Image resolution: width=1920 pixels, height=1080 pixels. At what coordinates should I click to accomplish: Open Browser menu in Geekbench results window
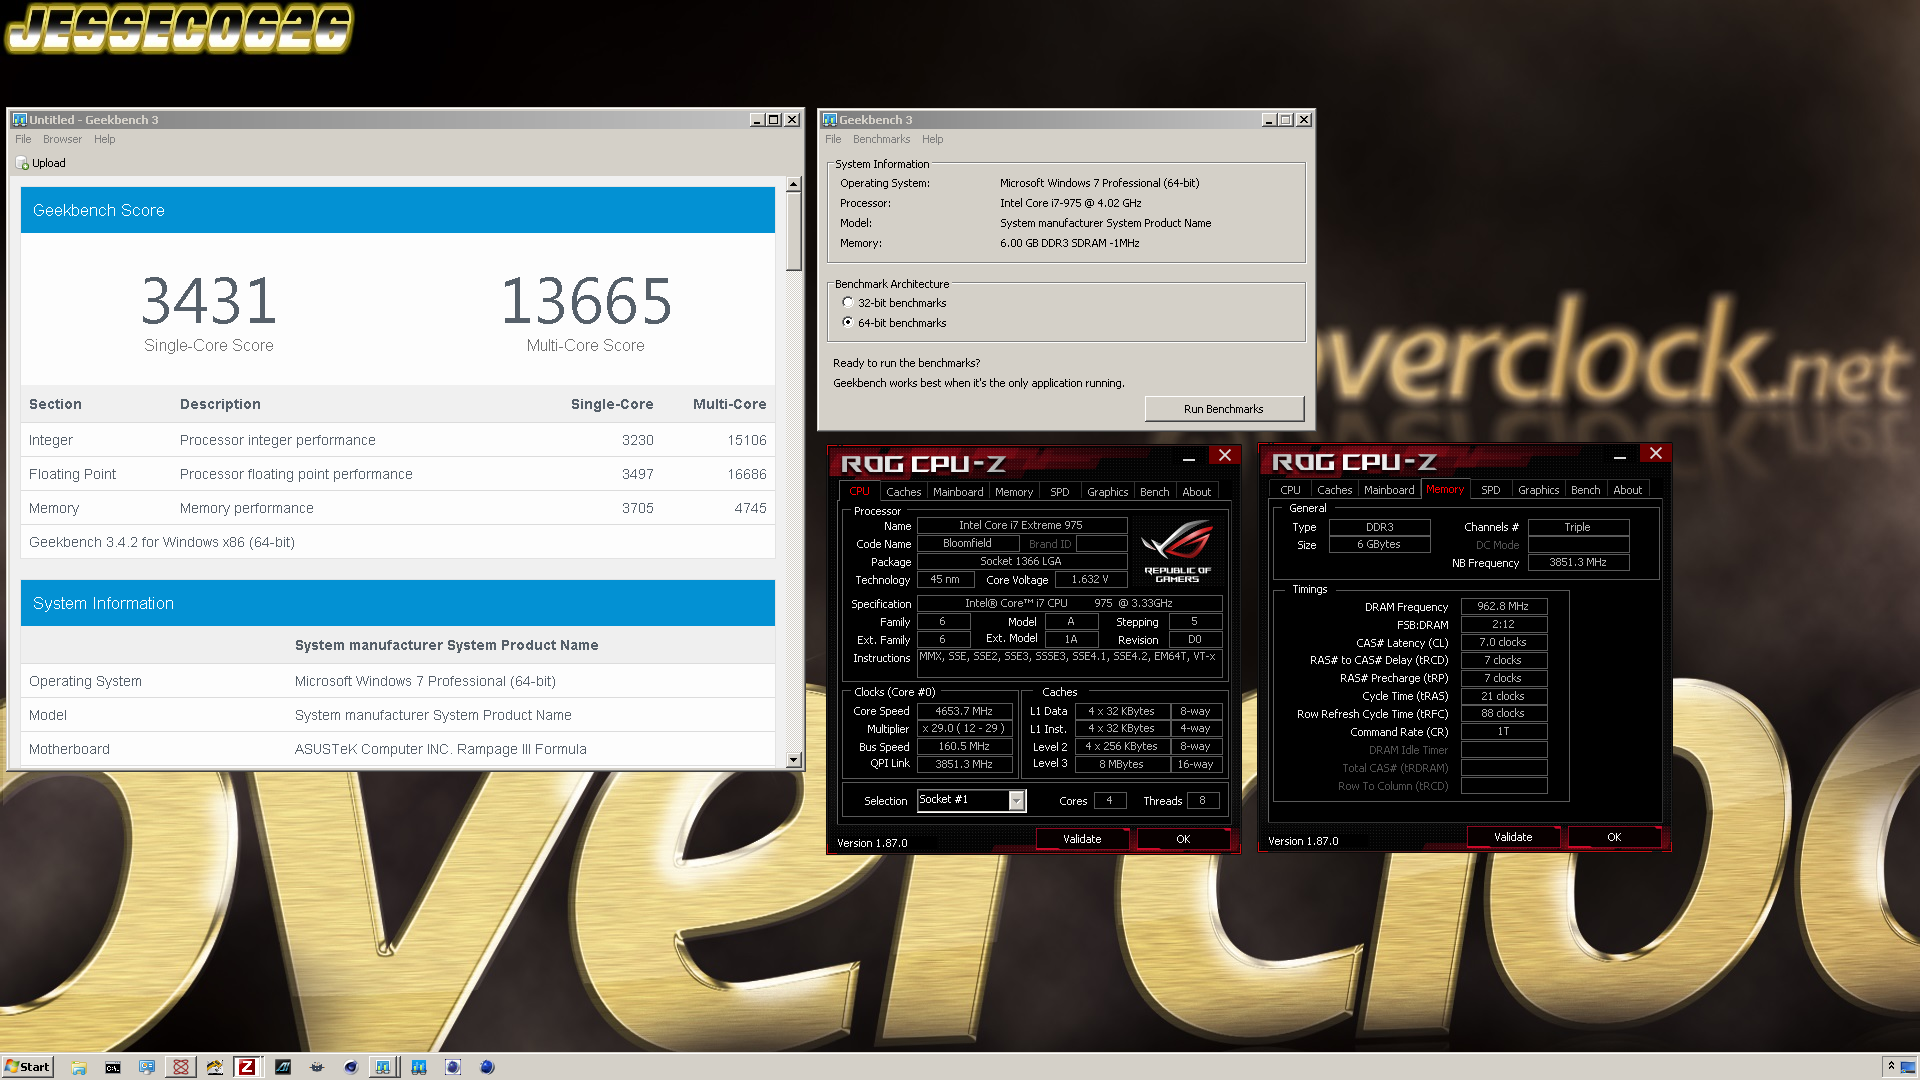(x=62, y=139)
